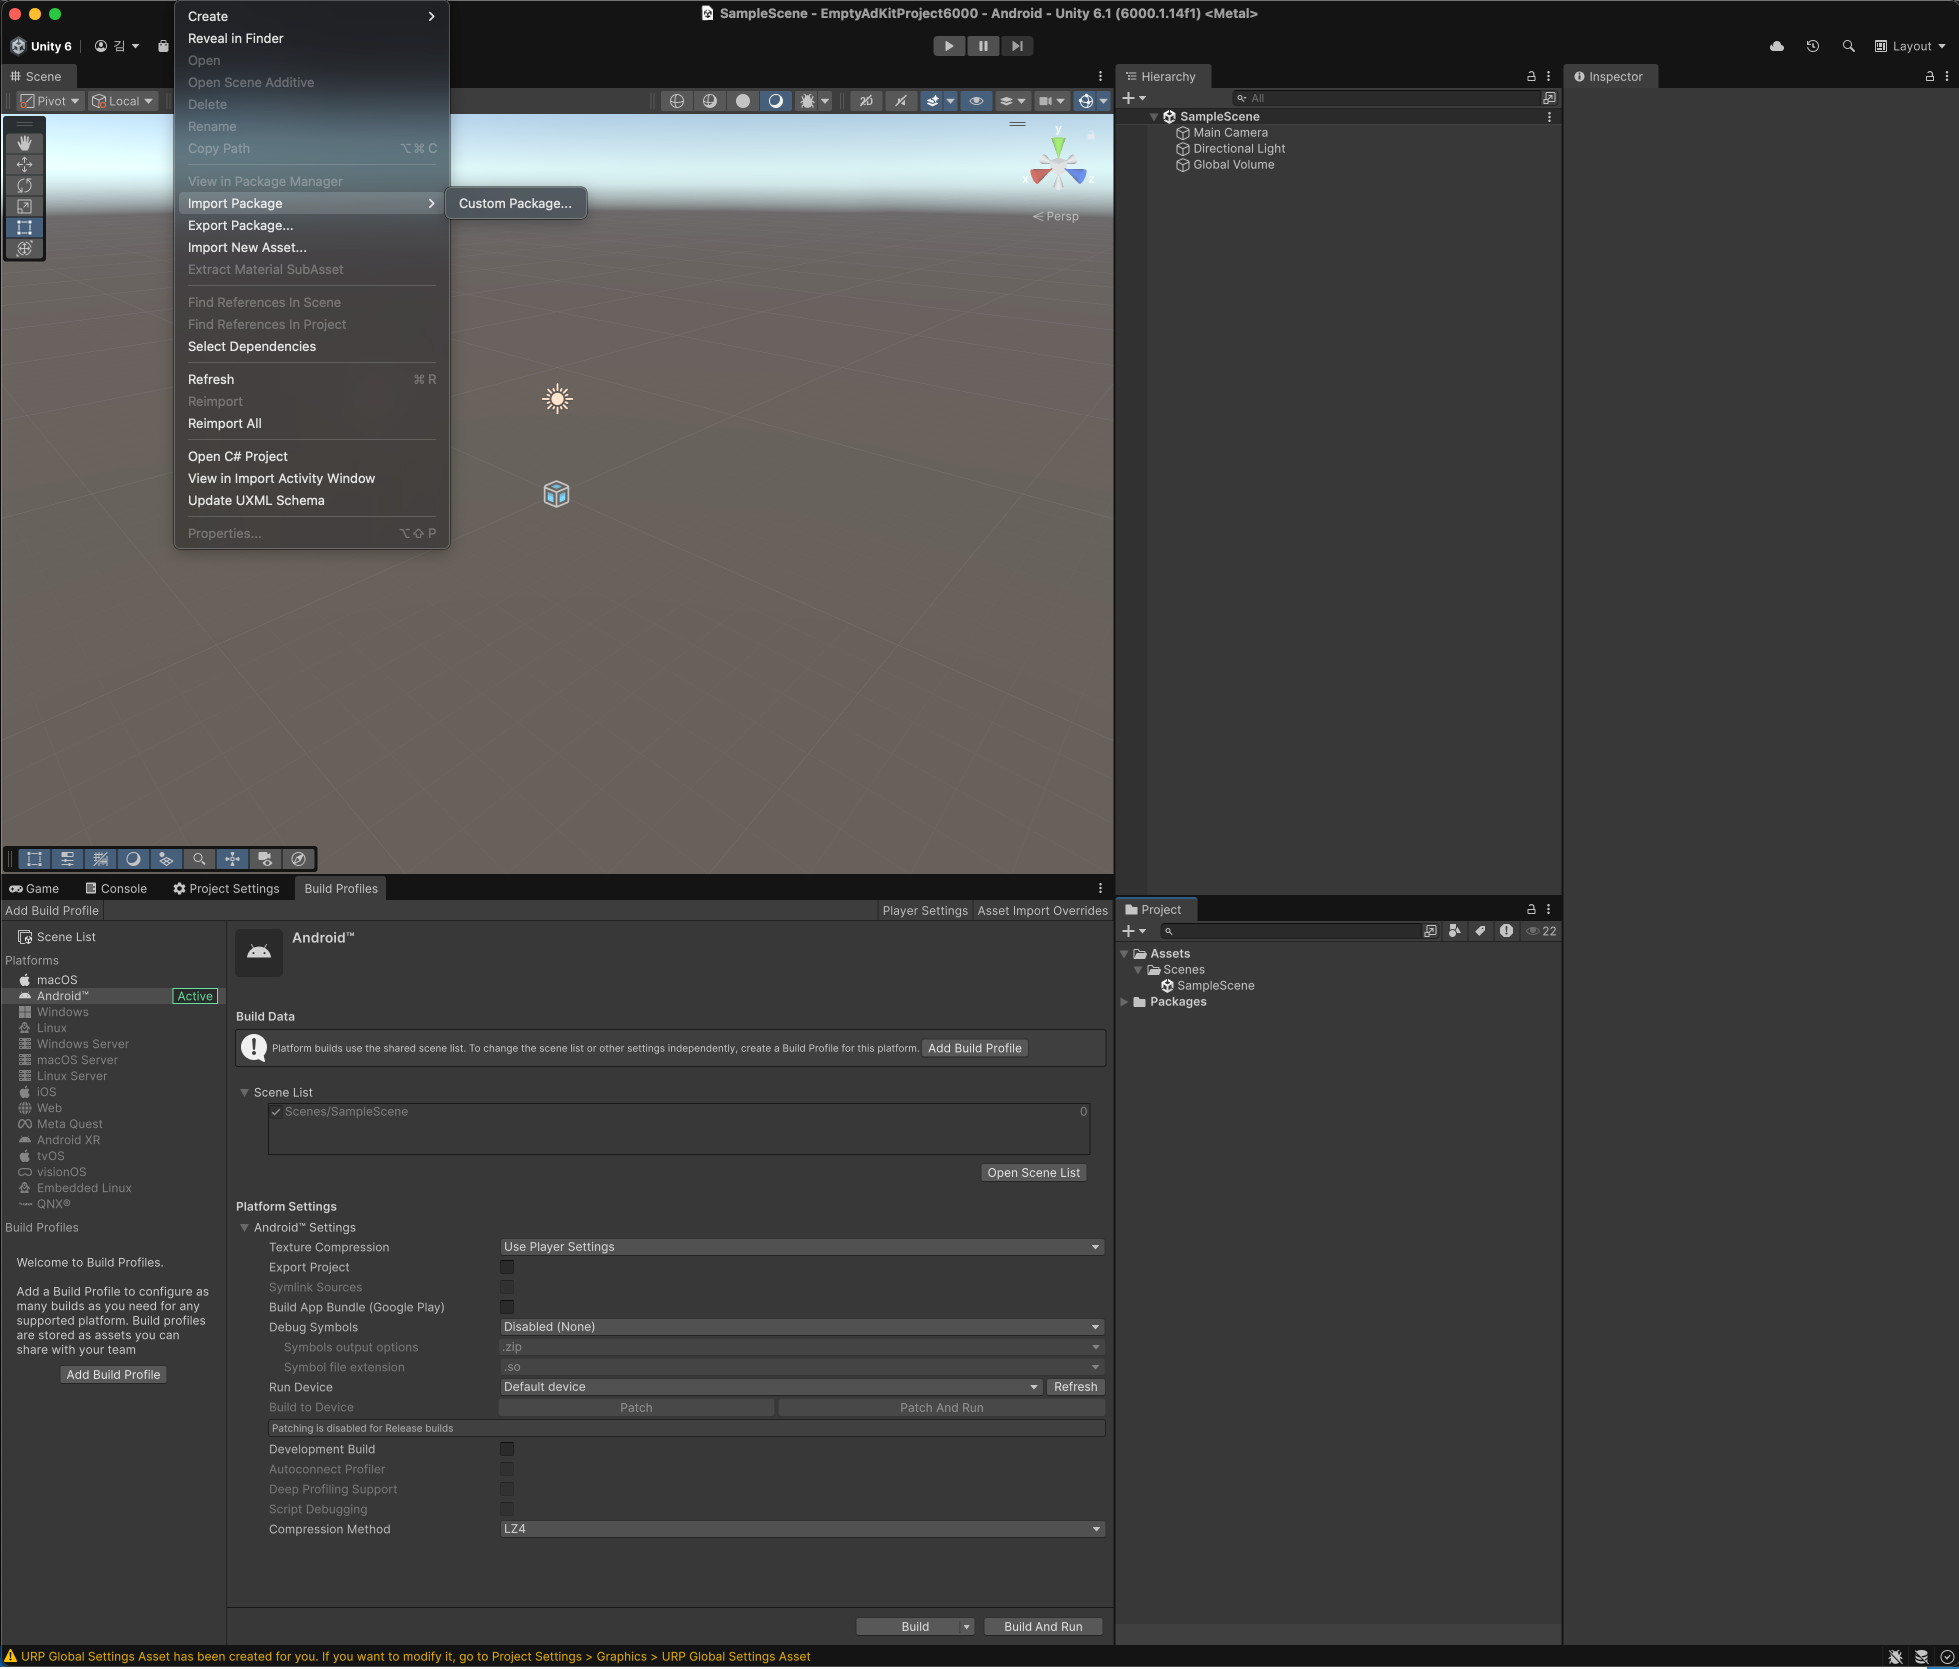1959x1669 pixels.
Task: Select the Hand view tool
Action: (x=24, y=143)
